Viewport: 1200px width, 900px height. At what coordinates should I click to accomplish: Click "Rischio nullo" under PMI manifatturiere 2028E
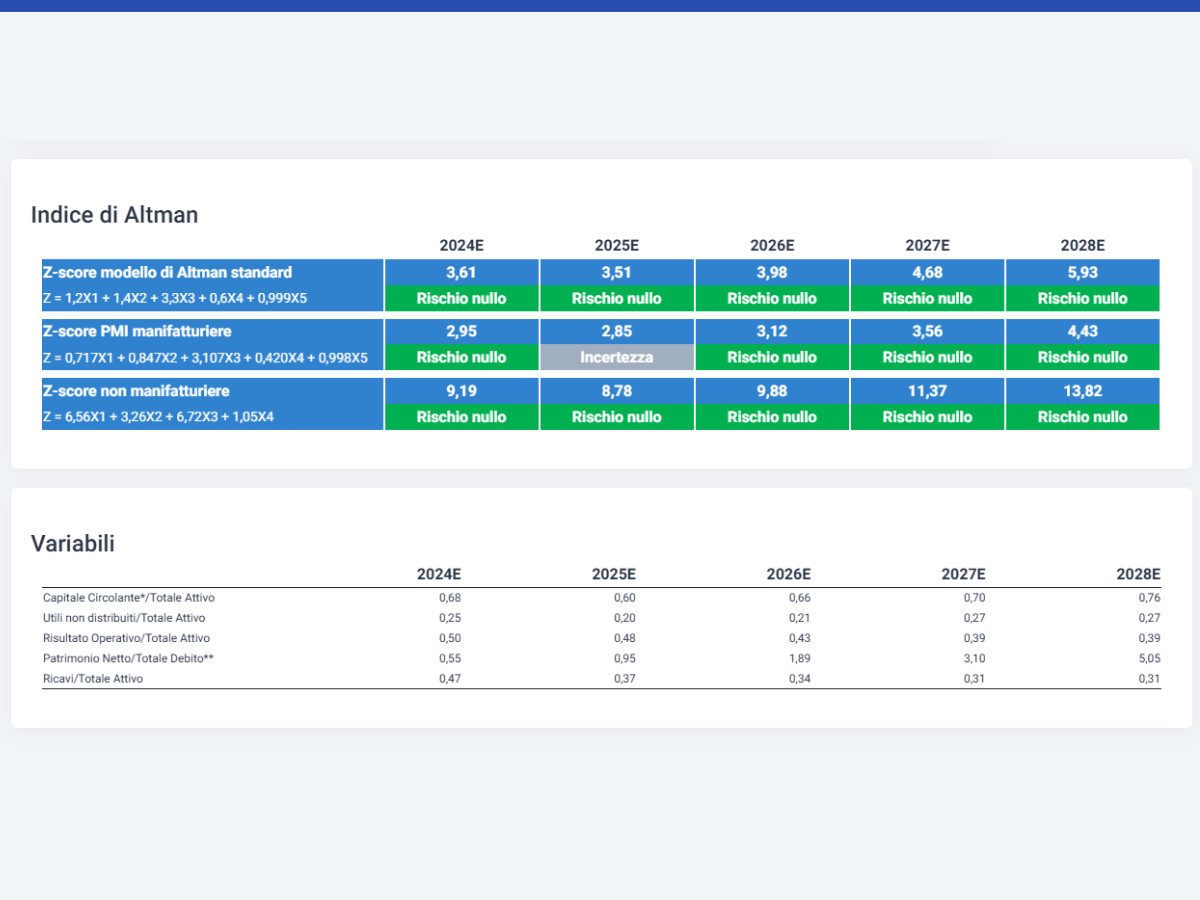1083,357
